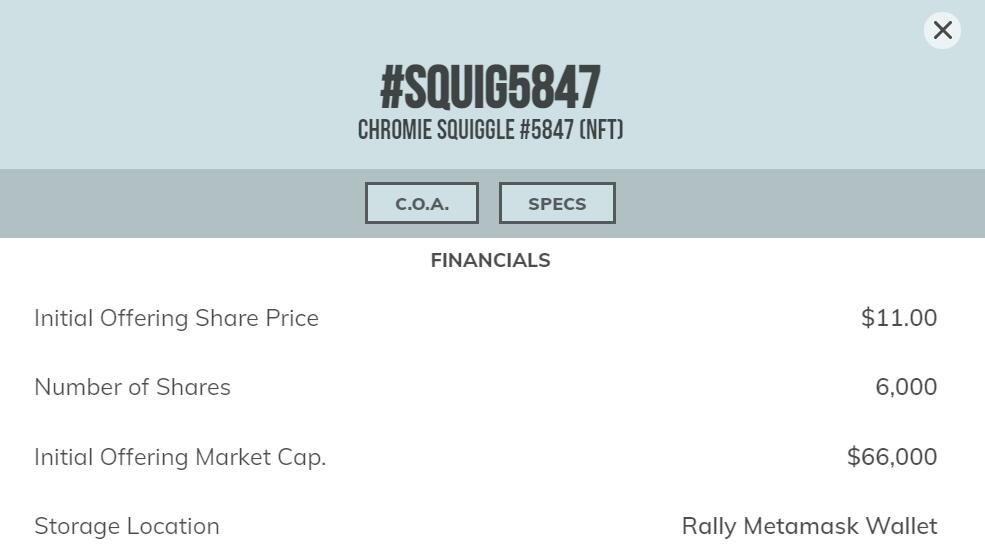Screen dimensions: 985x548
Task: Click the Initial Offering Share Price label
Action: [x=176, y=318]
